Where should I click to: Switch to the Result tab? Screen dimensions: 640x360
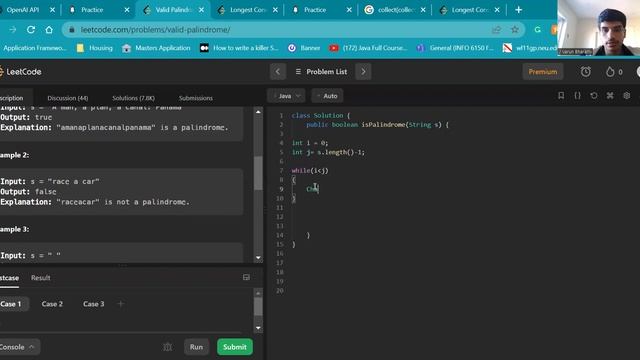point(40,278)
